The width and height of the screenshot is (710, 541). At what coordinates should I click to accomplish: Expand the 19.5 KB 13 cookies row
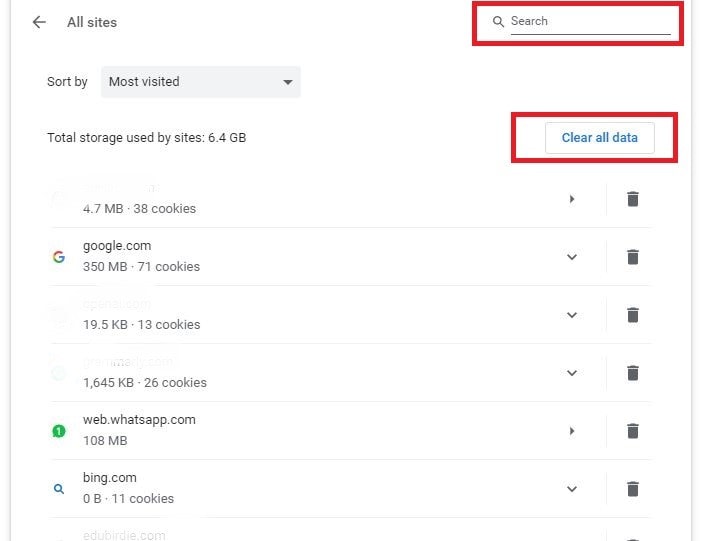[x=572, y=315]
